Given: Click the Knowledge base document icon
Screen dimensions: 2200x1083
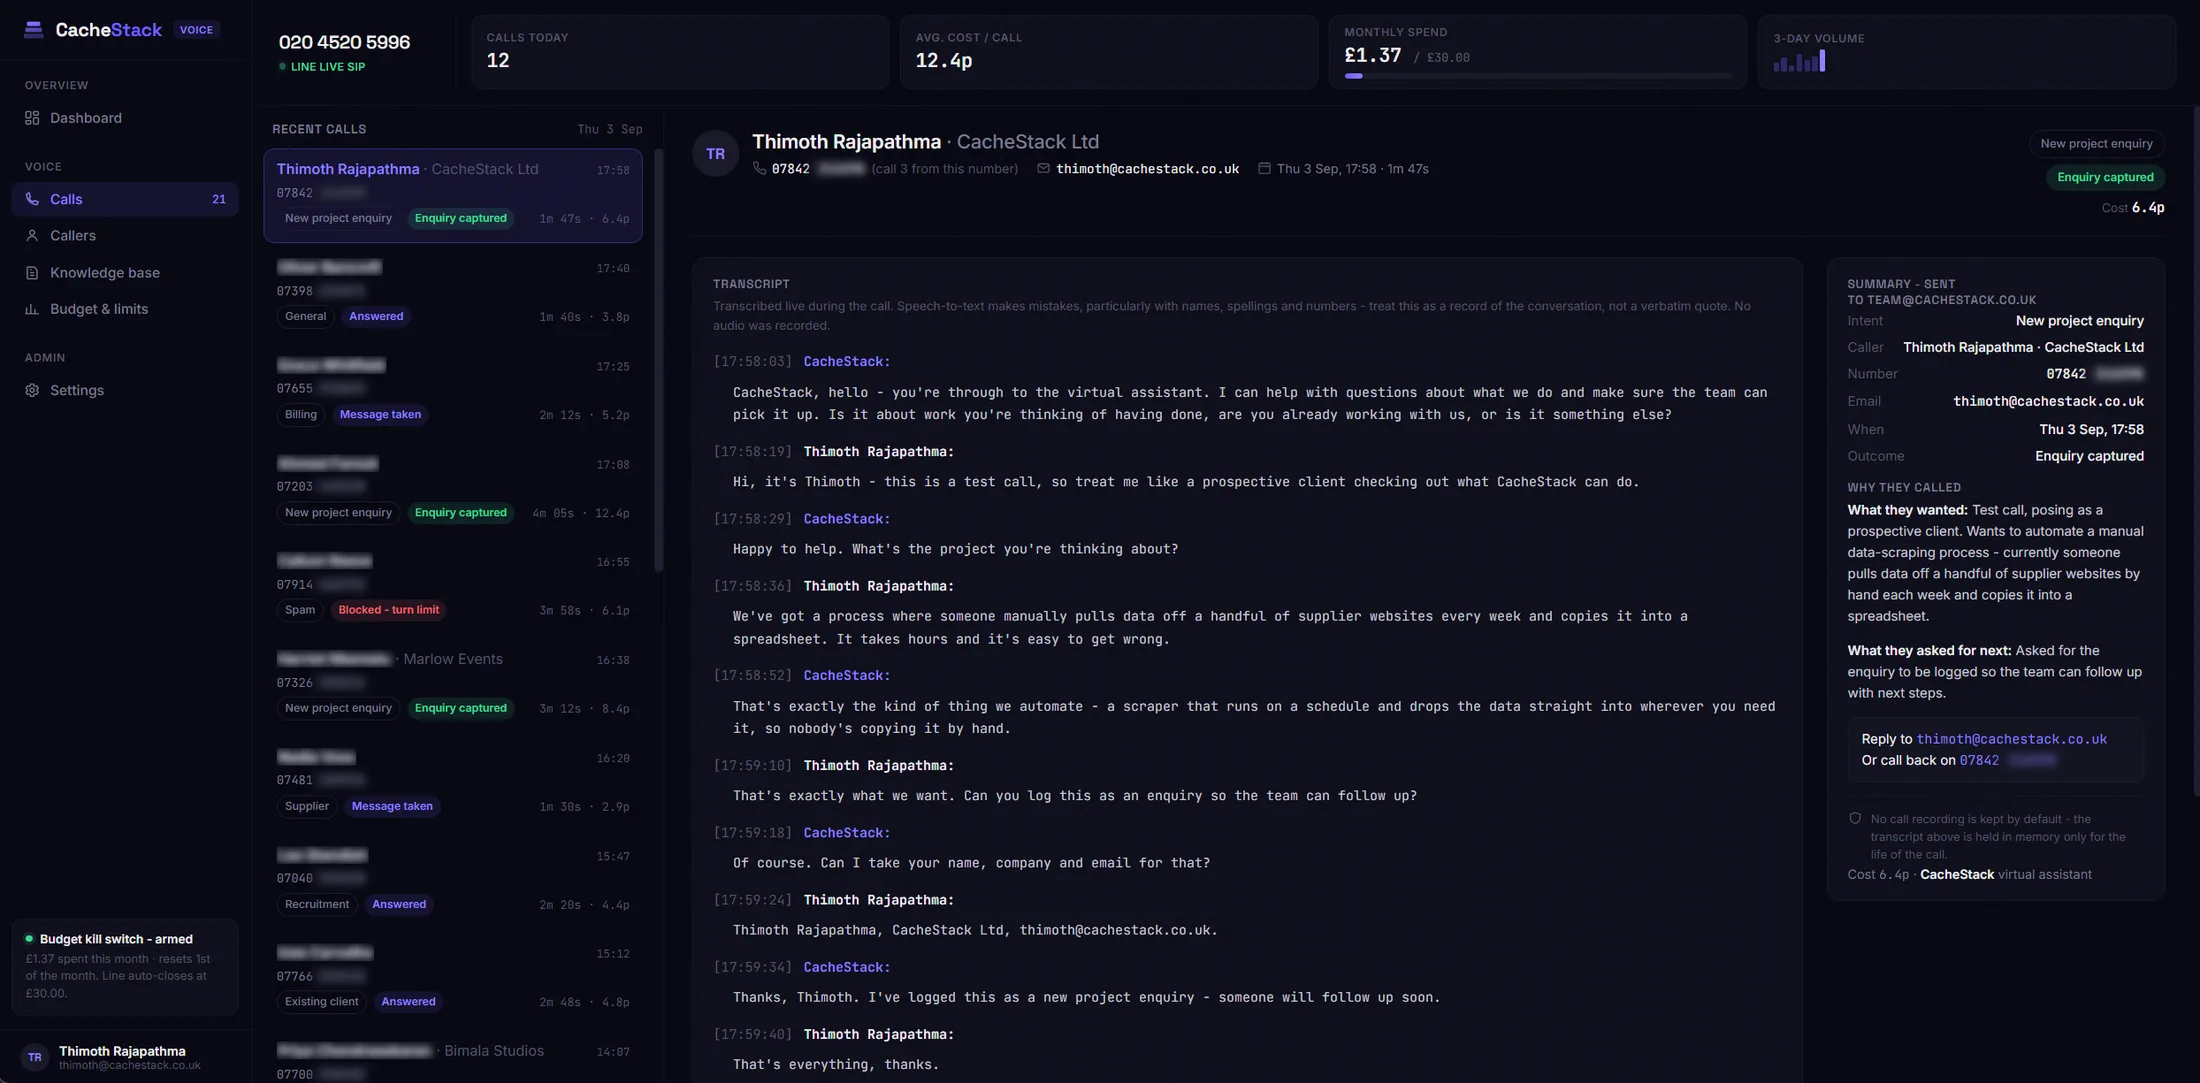Looking at the screenshot, I should pos(32,273).
